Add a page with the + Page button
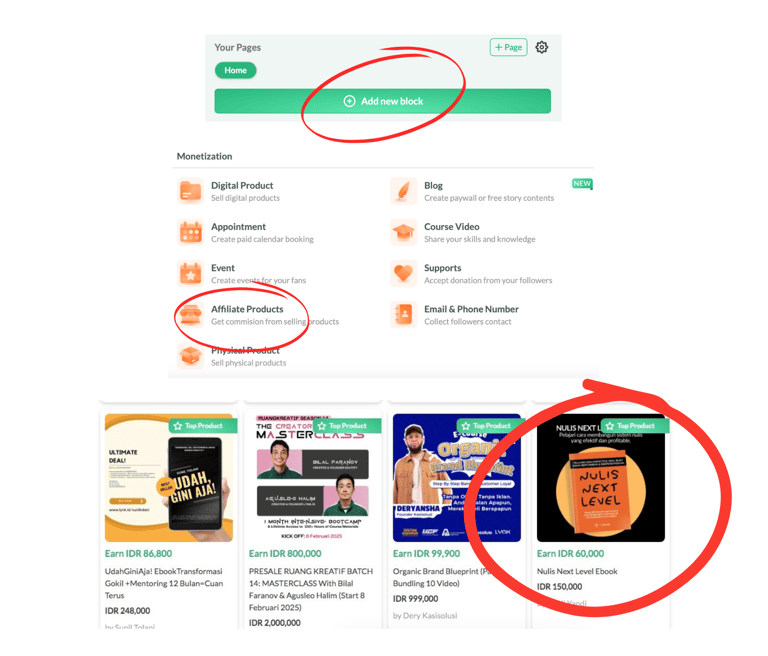The width and height of the screenshot is (768, 656). click(x=508, y=48)
